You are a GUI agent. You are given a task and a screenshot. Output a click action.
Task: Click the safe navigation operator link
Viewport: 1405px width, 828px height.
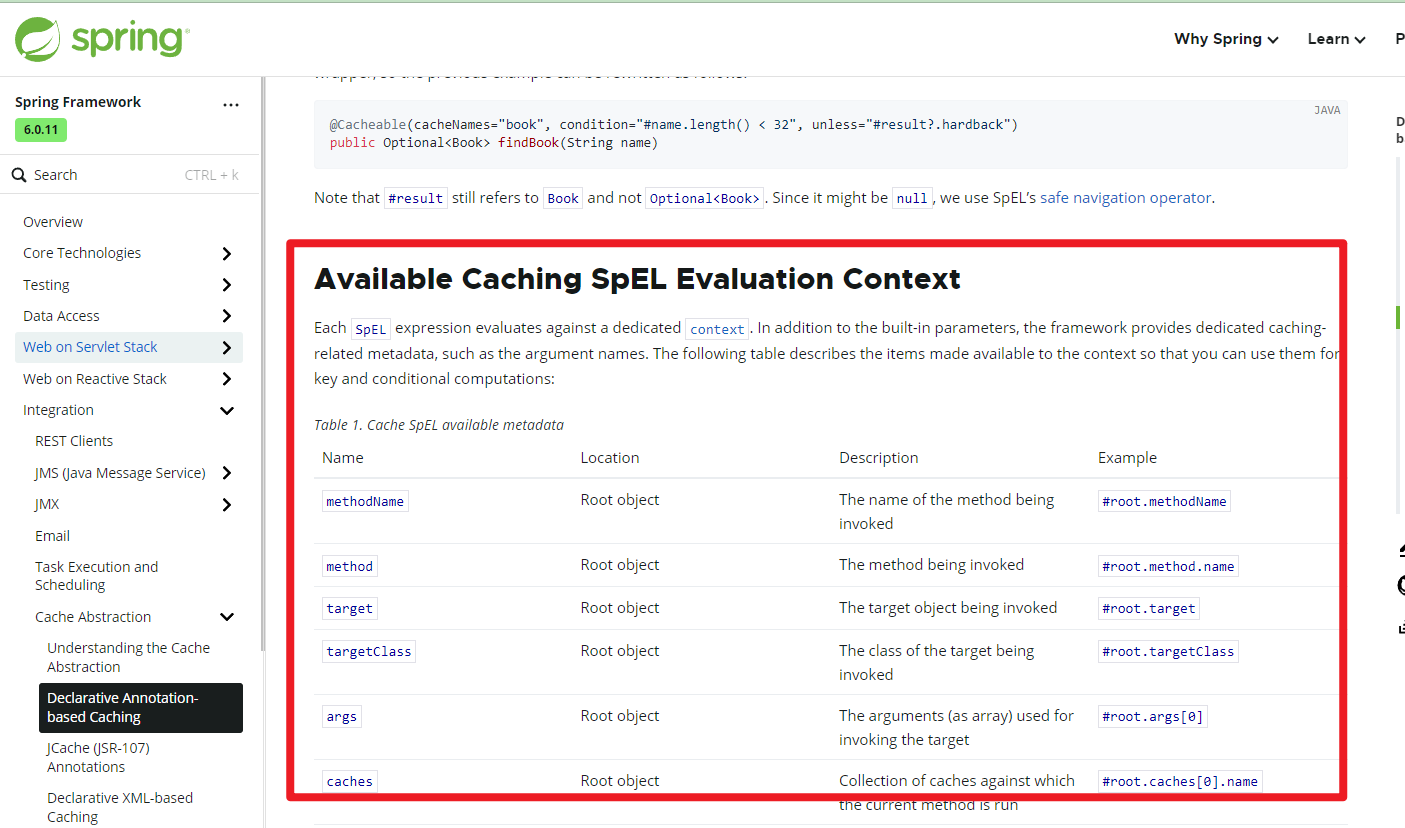point(1126,198)
